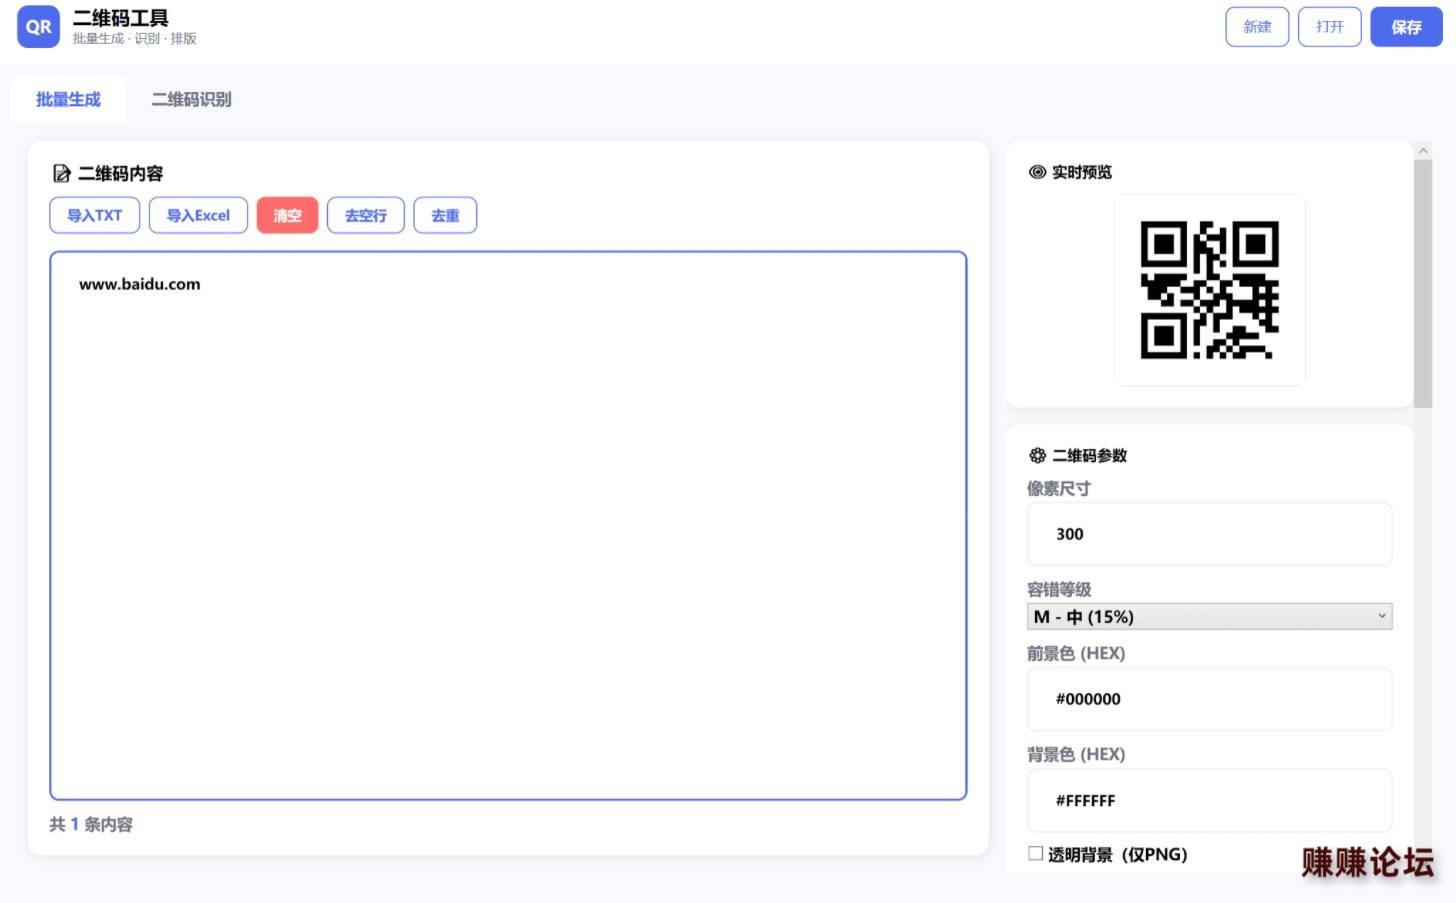Click the gear icon beside 二维码参数
This screenshot has height=903, width=1456.
tap(1037, 456)
